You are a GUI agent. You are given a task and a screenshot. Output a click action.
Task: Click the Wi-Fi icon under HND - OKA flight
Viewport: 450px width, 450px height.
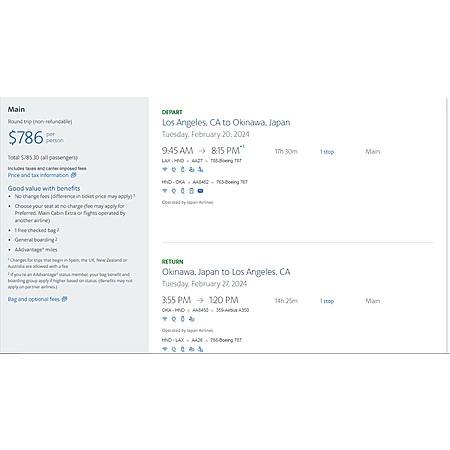coord(165,191)
